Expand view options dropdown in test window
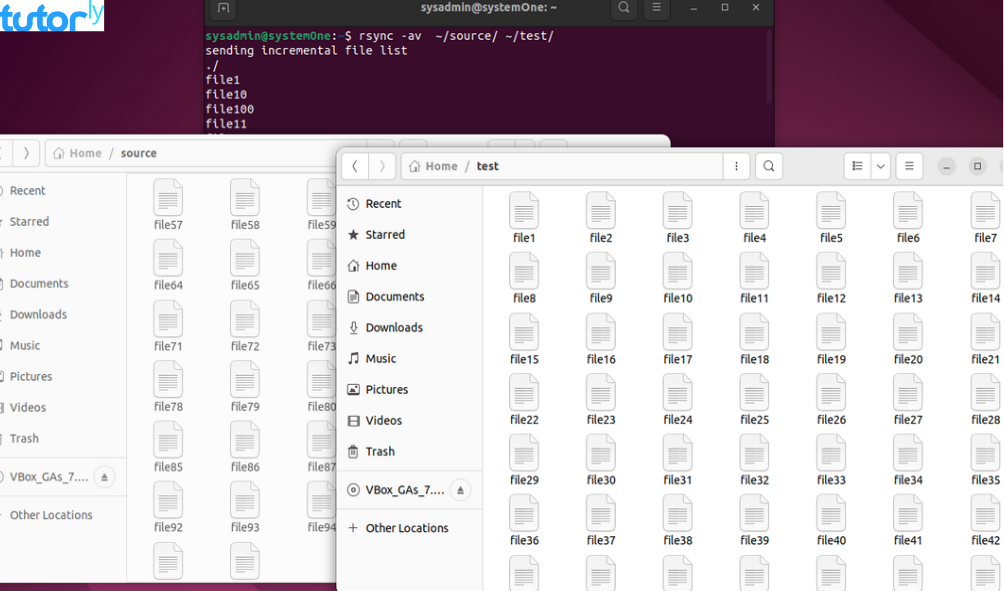The height and width of the screenshot is (591, 1004). (880, 166)
